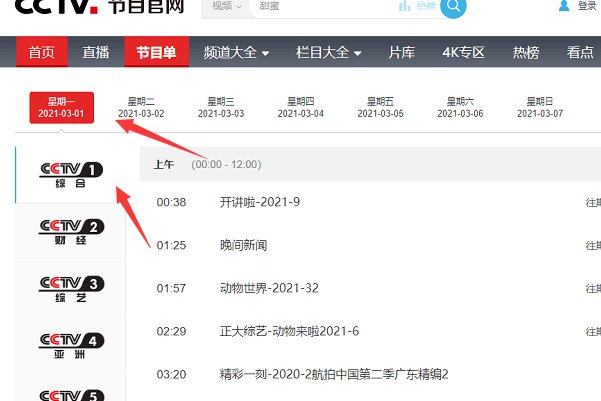Click the 02:29 time entry
Image resolution: width=601 pixels, height=401 pixels.
[x=171, y=331]
